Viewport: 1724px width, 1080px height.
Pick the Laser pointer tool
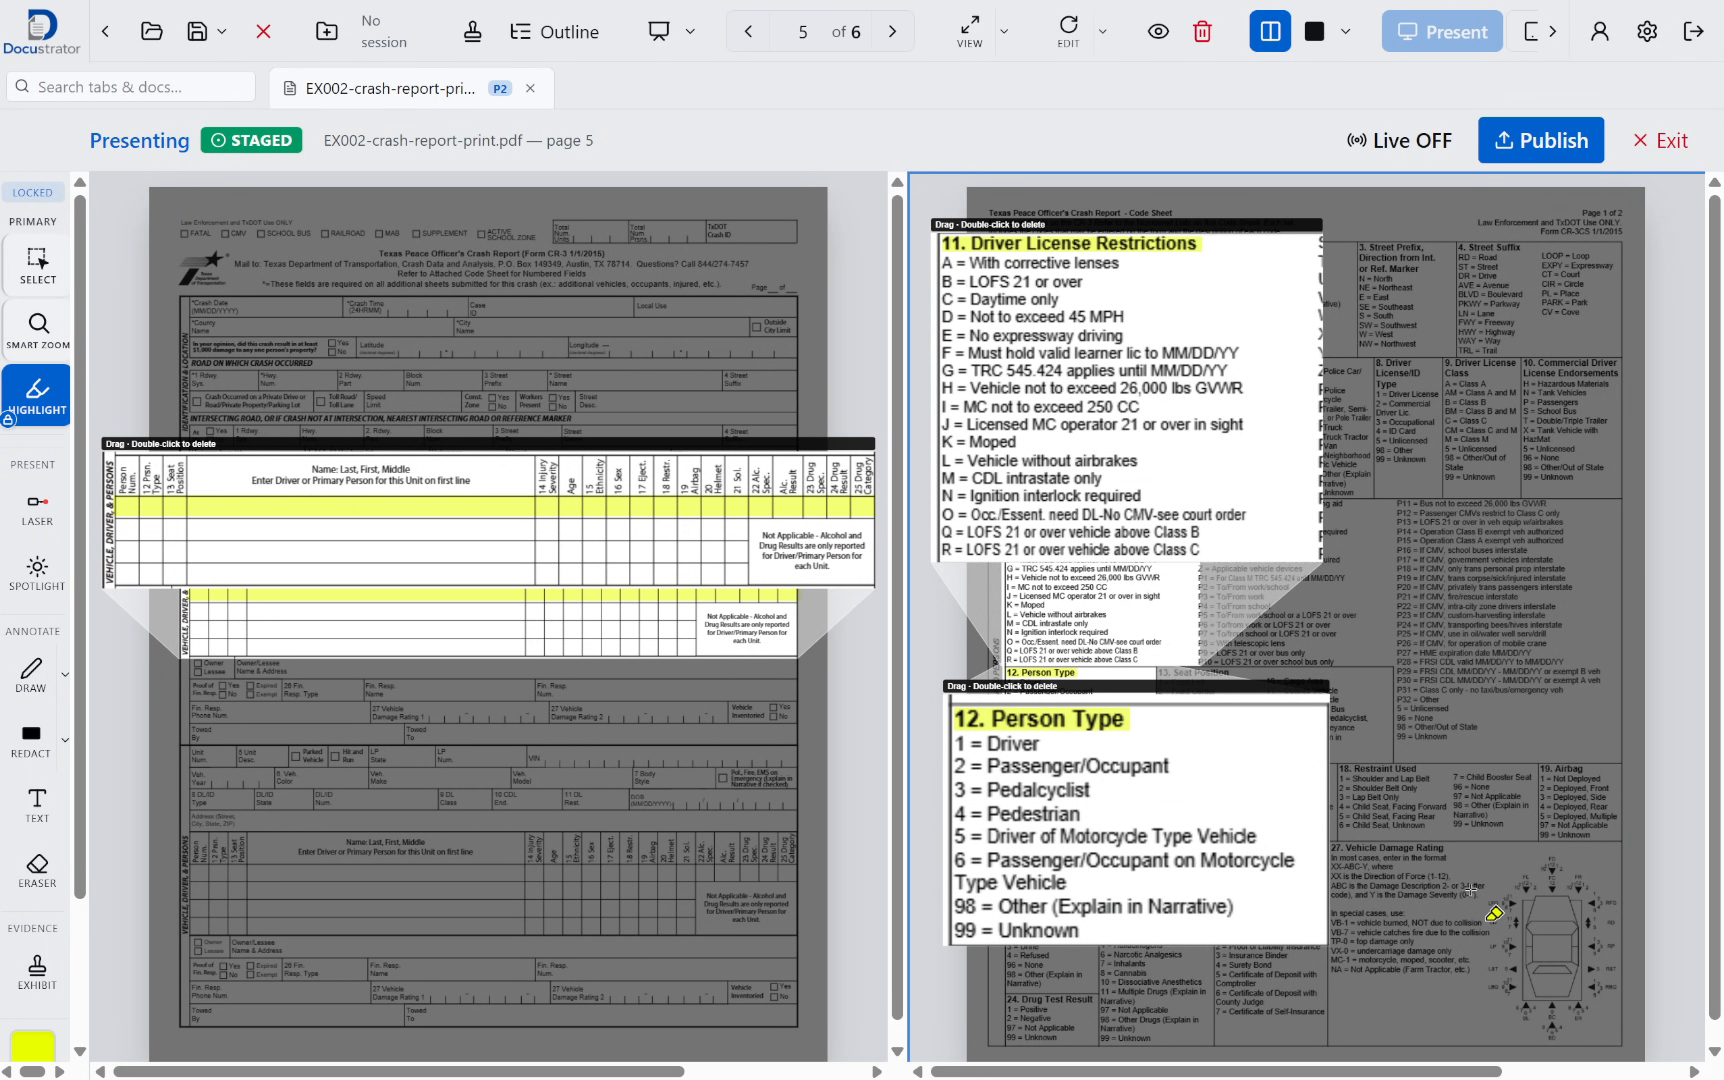pyautogui.click(x=37, y=508)
